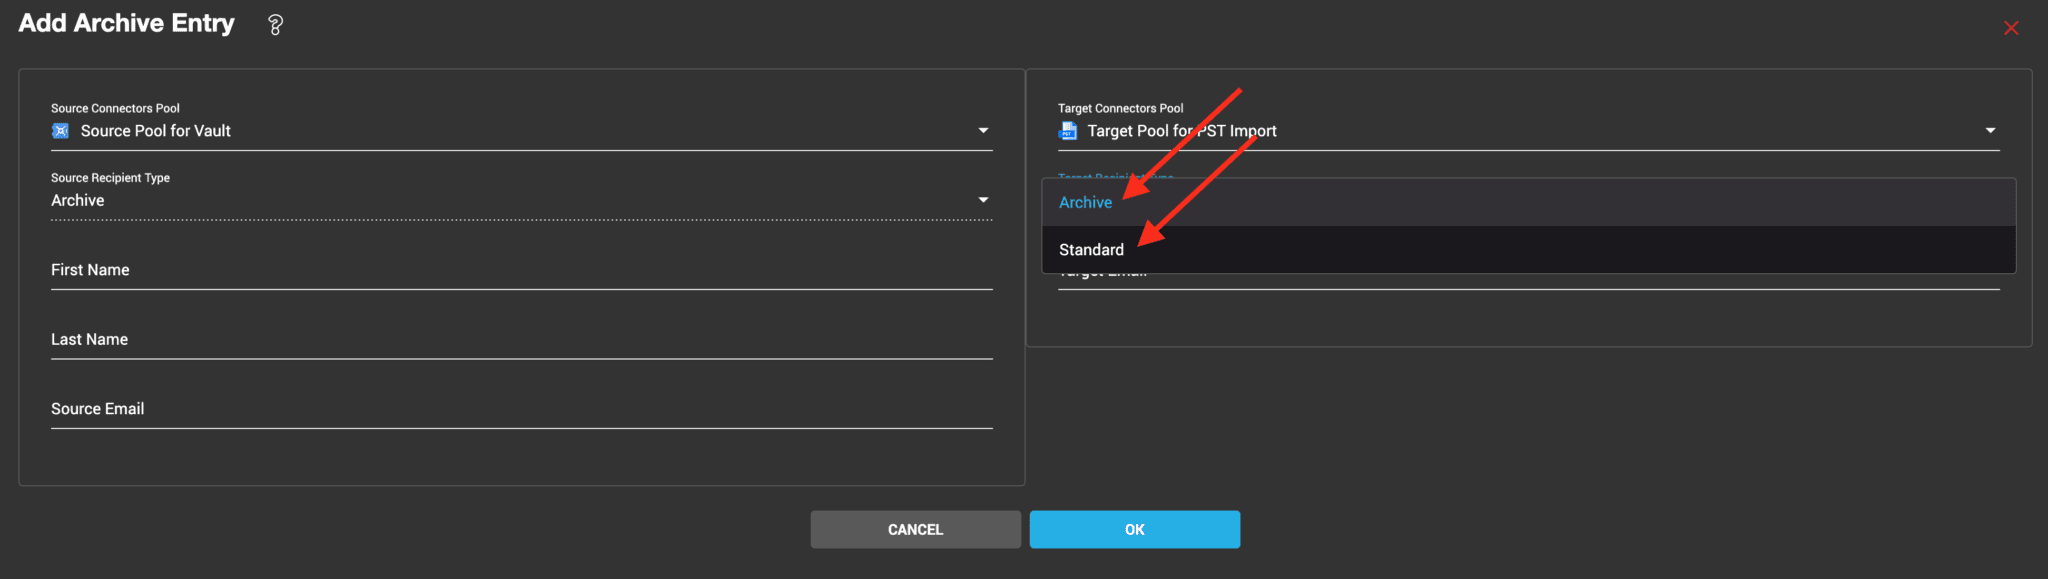
Task: Click the Source Connectors Pool label
Action: [115, 108]
